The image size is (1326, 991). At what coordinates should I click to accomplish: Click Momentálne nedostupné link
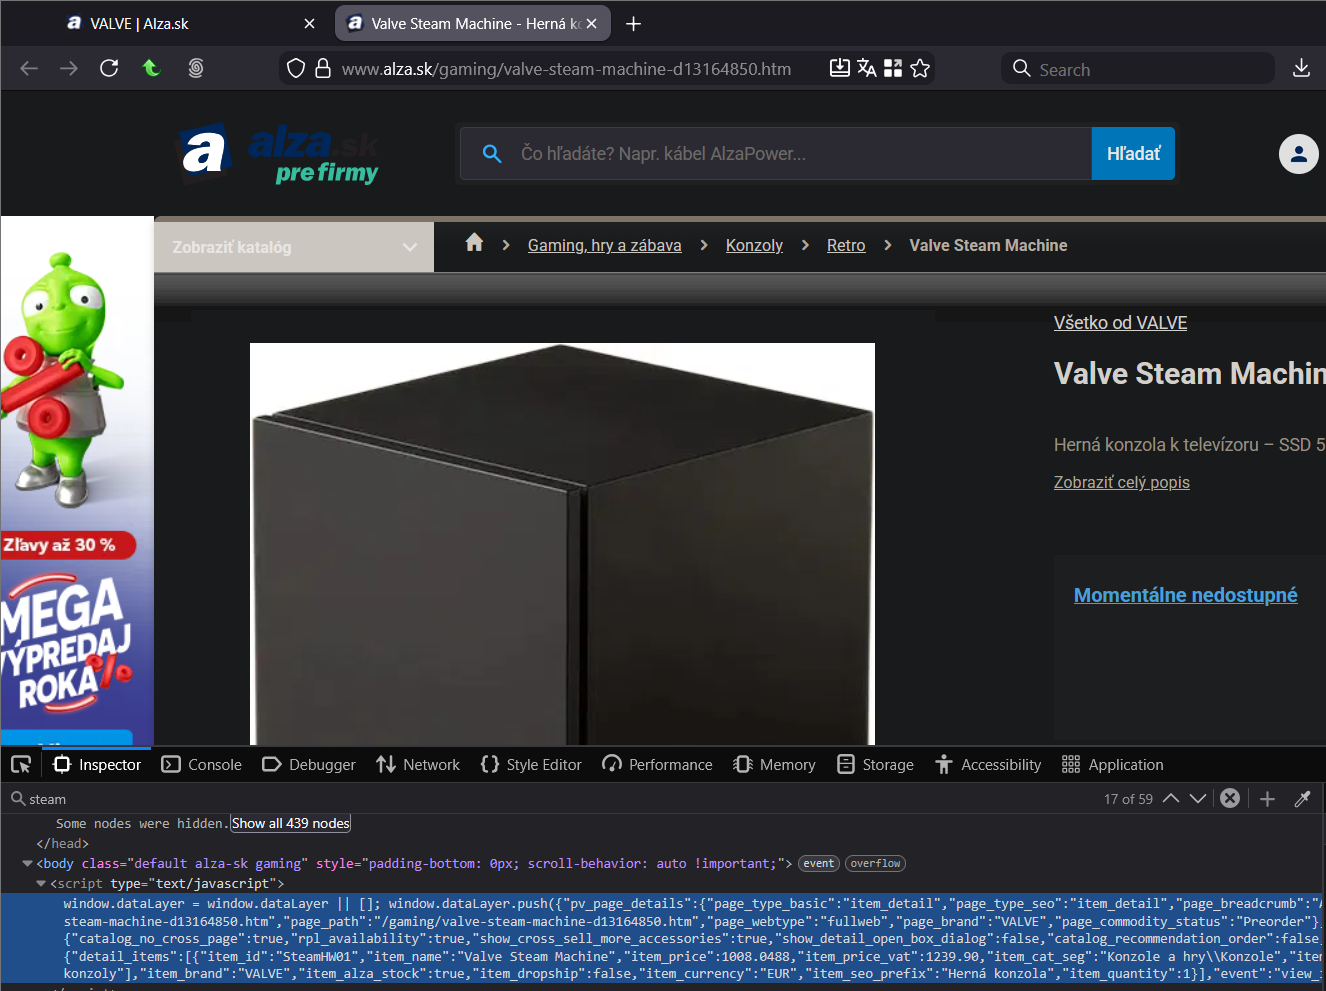coord(1185,595)
